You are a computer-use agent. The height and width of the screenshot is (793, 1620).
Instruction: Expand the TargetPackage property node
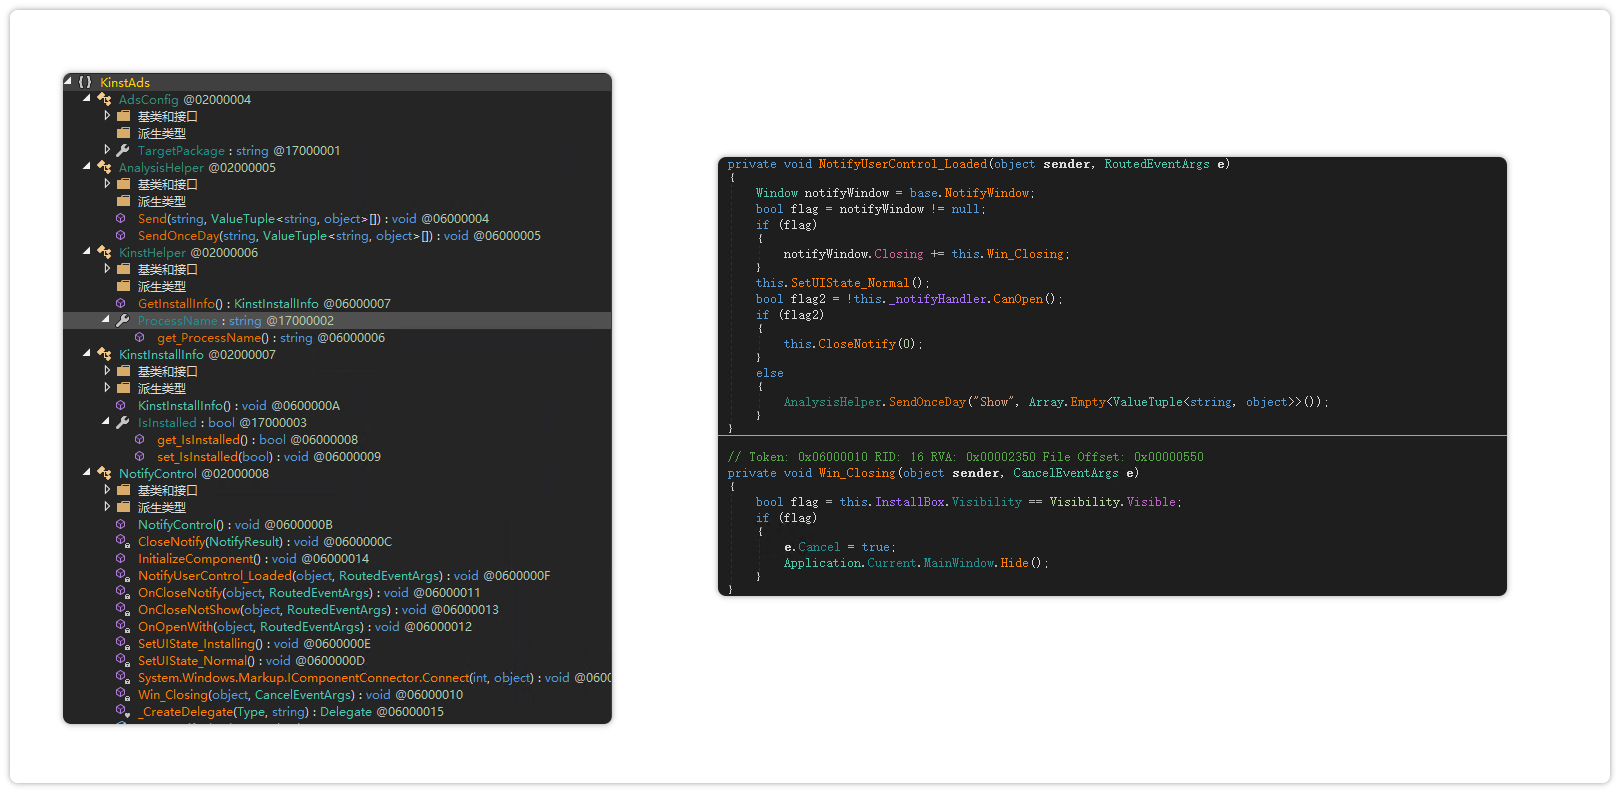pyautogui.click(x=107, y=150)
